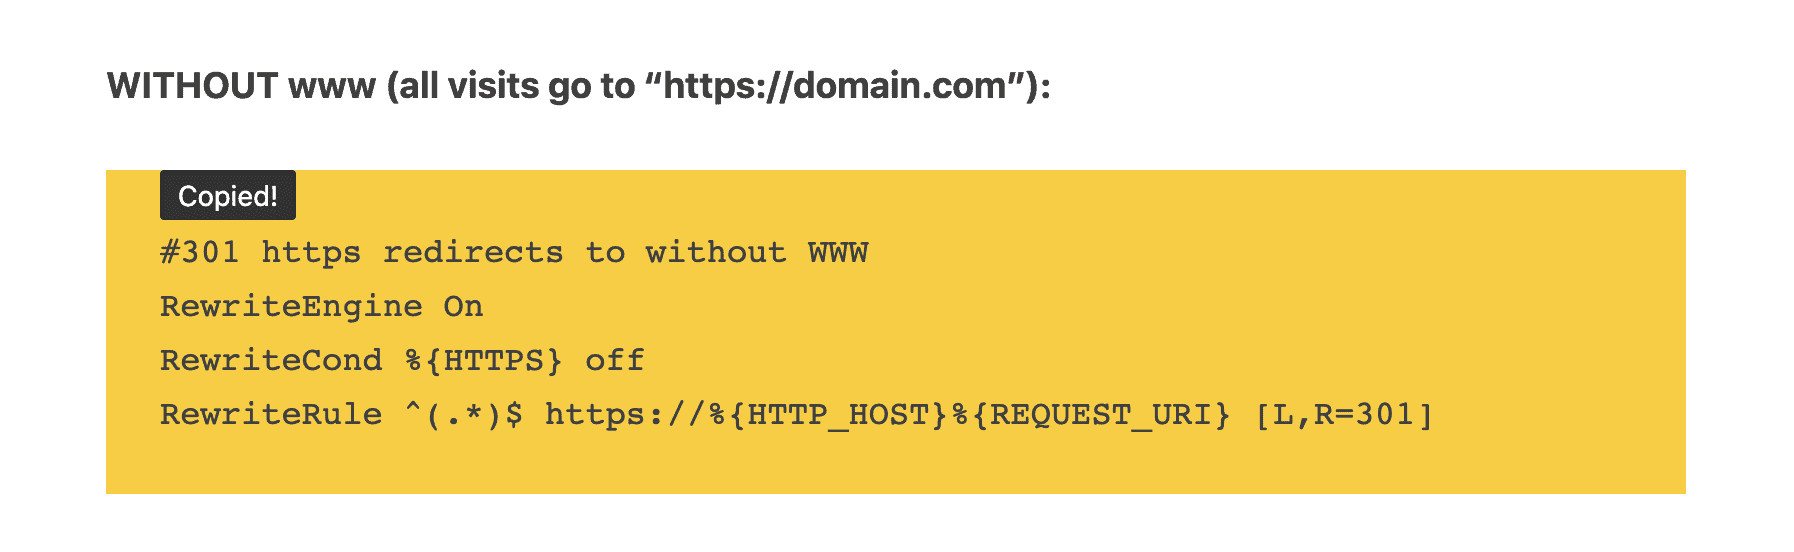Click the Copied! button on code block
The width and height of the screenshot is (1794, 552).
click(x=227, y=195)
